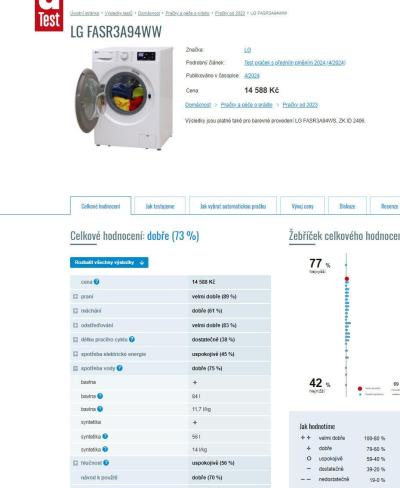The width and height of the screenshot is (400, 488).
Task: Click velmi dobře legend entry
Action: coord(332,438)
